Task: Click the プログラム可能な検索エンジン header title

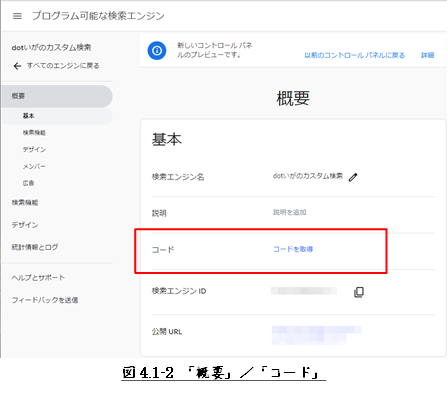Action: click(x=98, y=16)
